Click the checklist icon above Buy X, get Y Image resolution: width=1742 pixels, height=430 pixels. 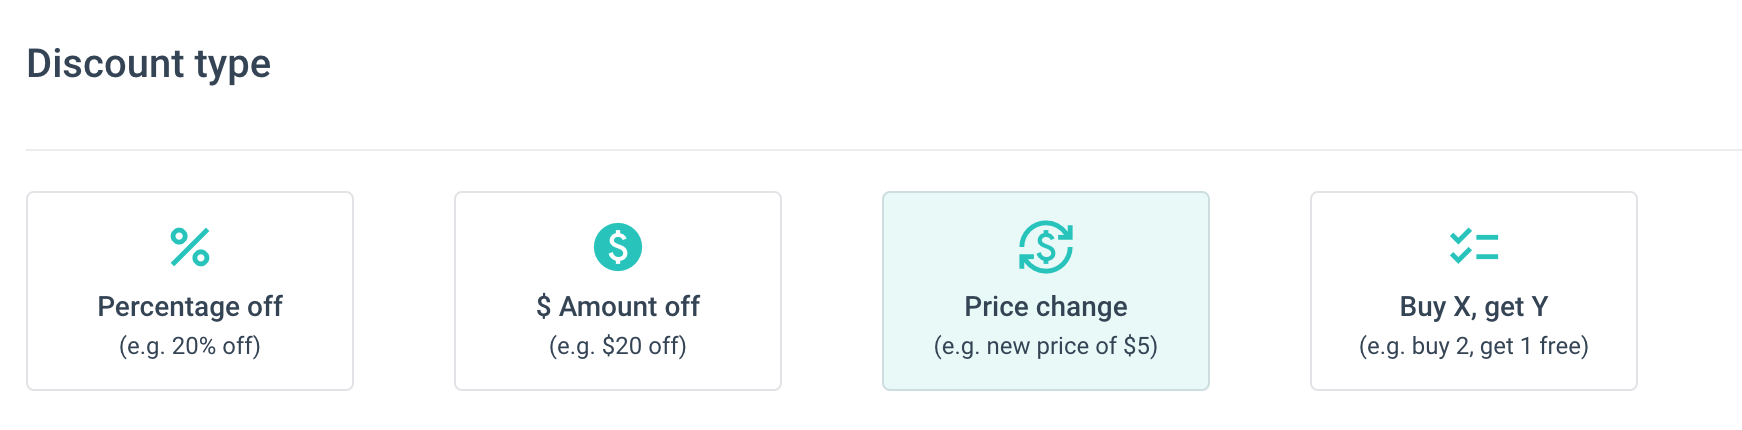(x=1474, y=246)
